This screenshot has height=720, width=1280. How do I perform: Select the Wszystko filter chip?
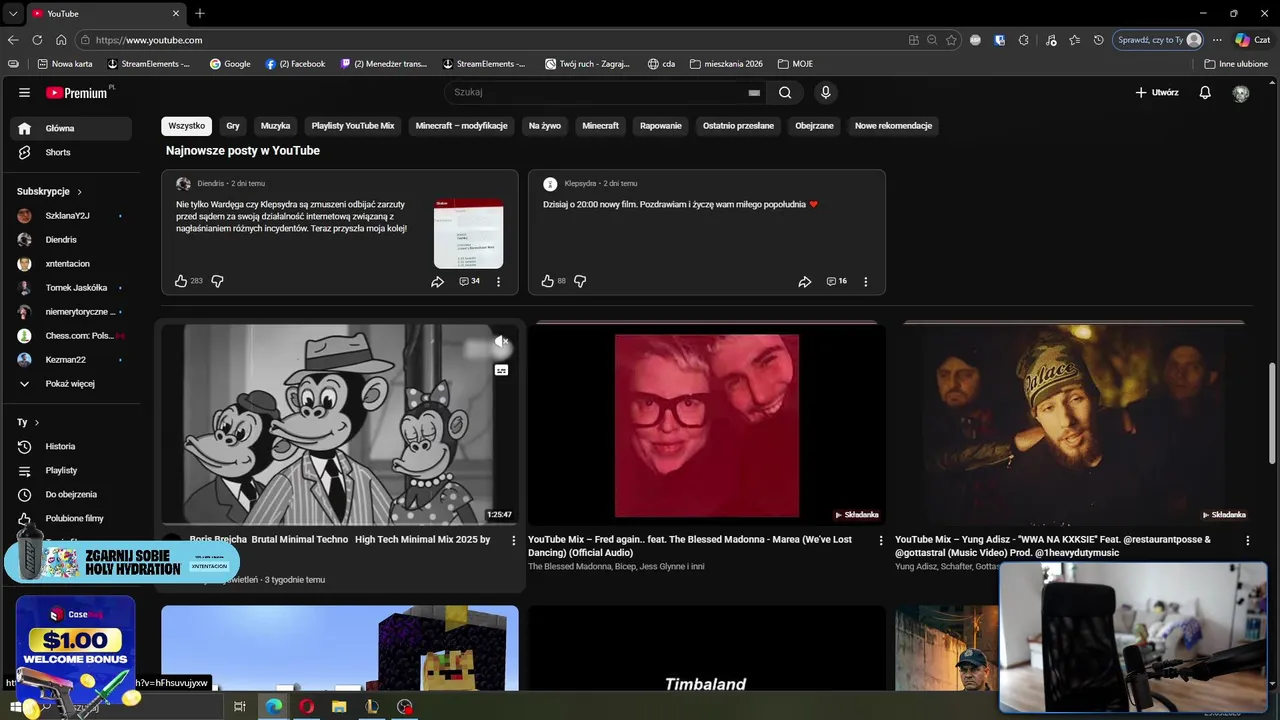click(x=186, y=126)
